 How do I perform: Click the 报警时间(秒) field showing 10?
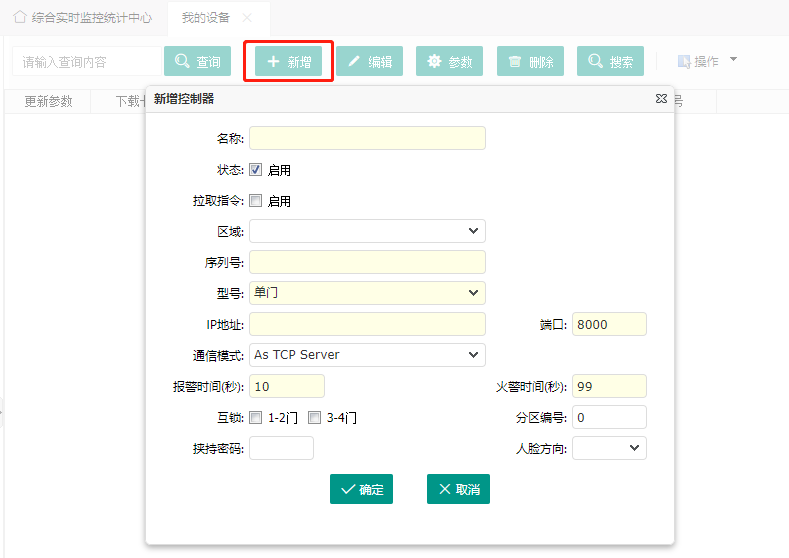(x=287, y=386)
